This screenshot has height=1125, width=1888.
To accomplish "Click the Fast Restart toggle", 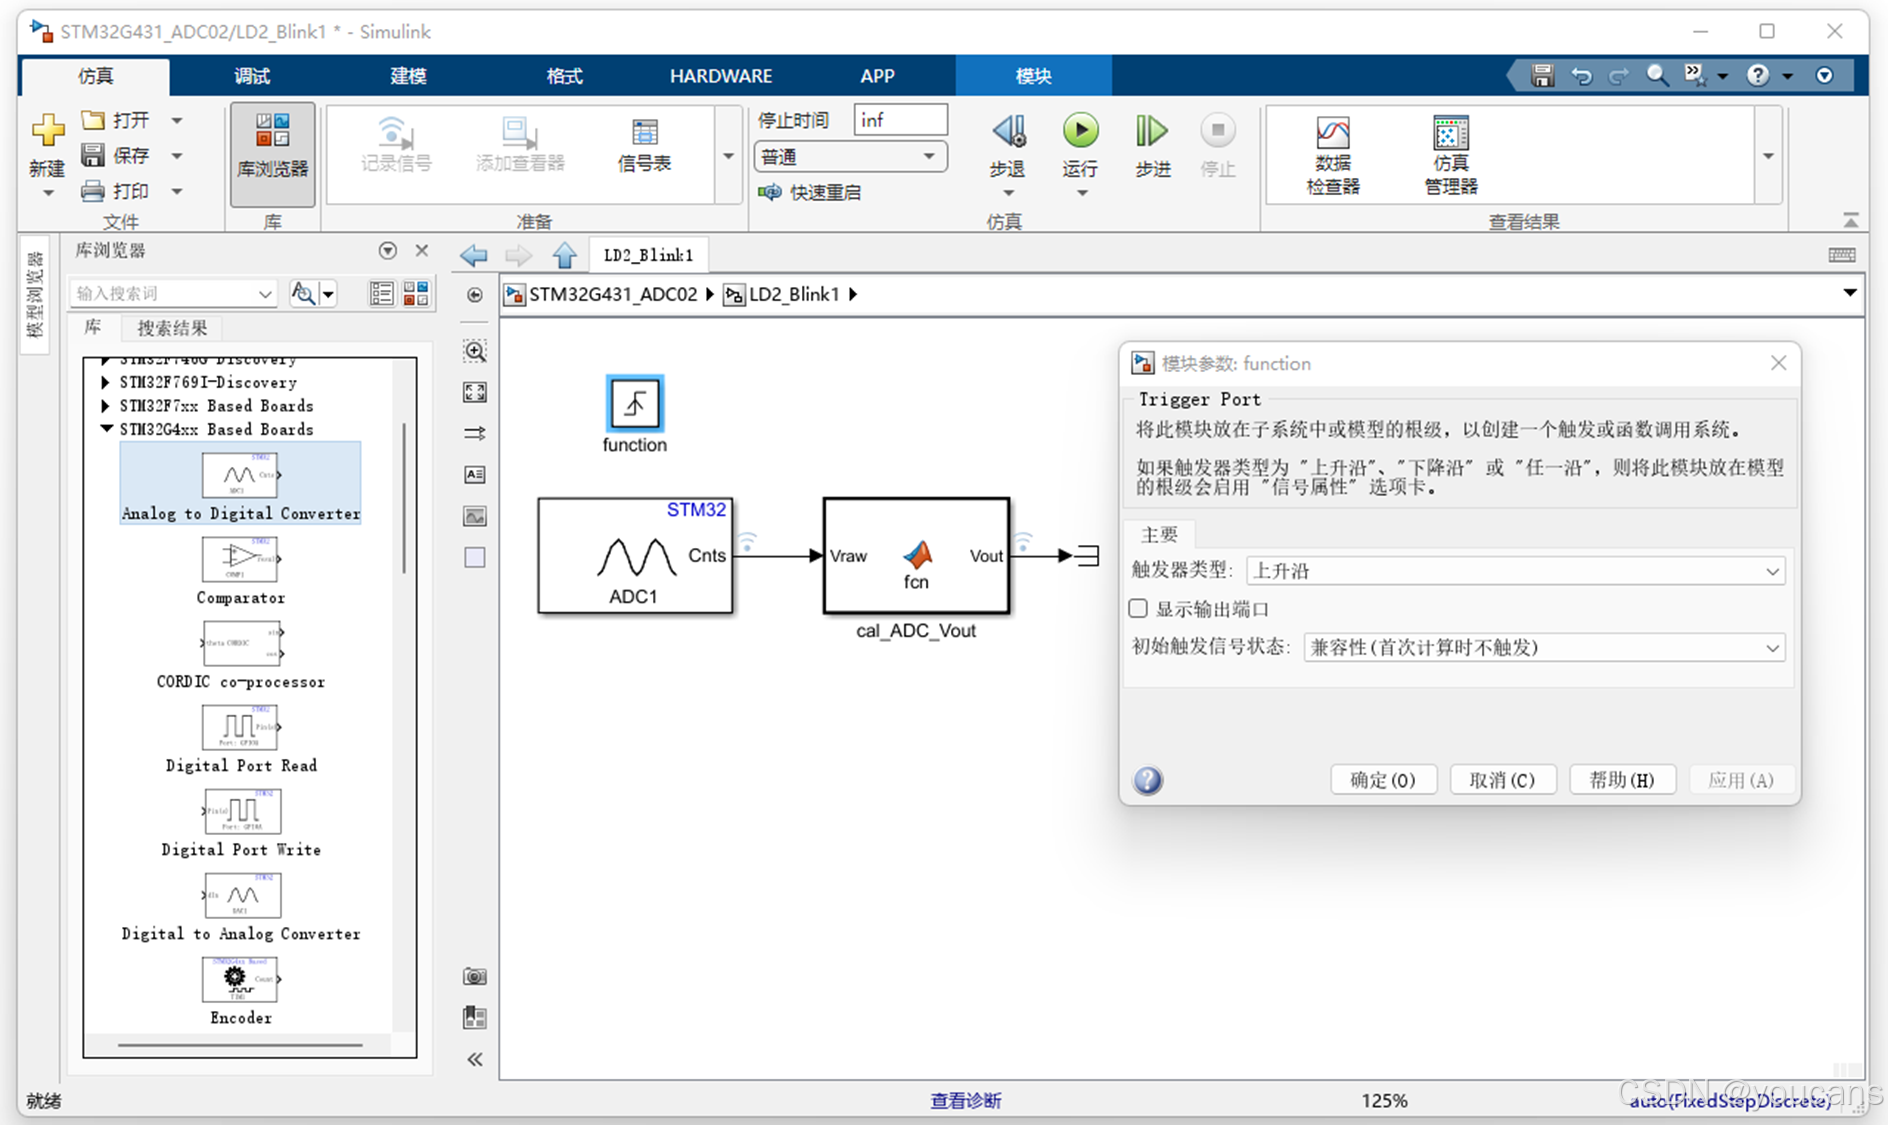I will pos(809,192).
